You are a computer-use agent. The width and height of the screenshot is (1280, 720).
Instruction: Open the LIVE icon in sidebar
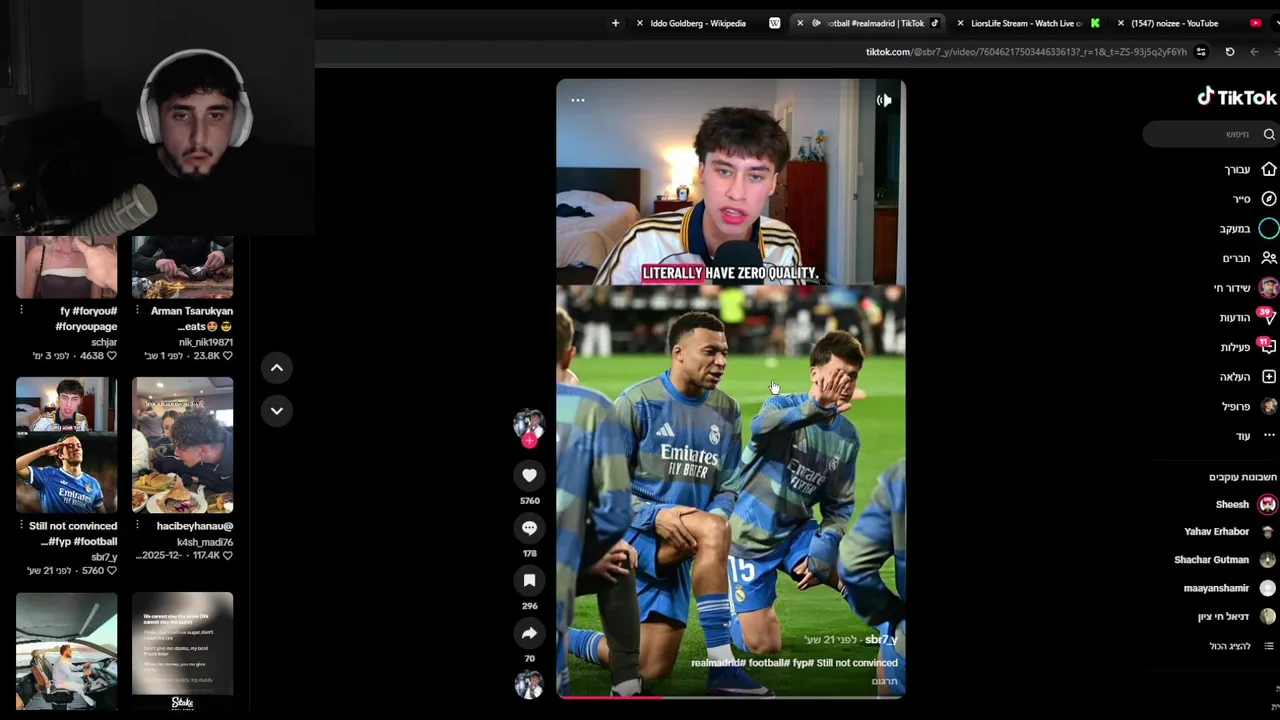(x=1268, y=288)
